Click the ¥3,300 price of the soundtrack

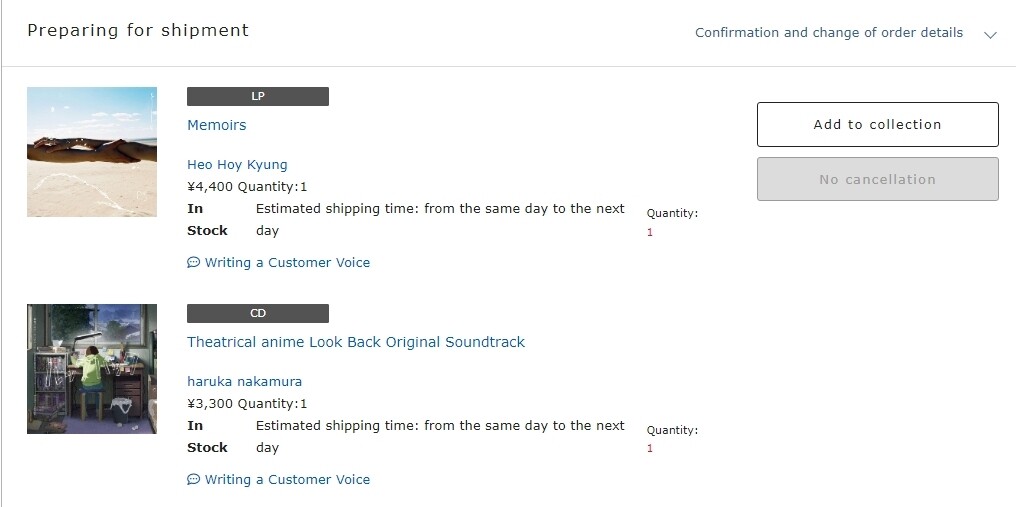pos(210,404)
